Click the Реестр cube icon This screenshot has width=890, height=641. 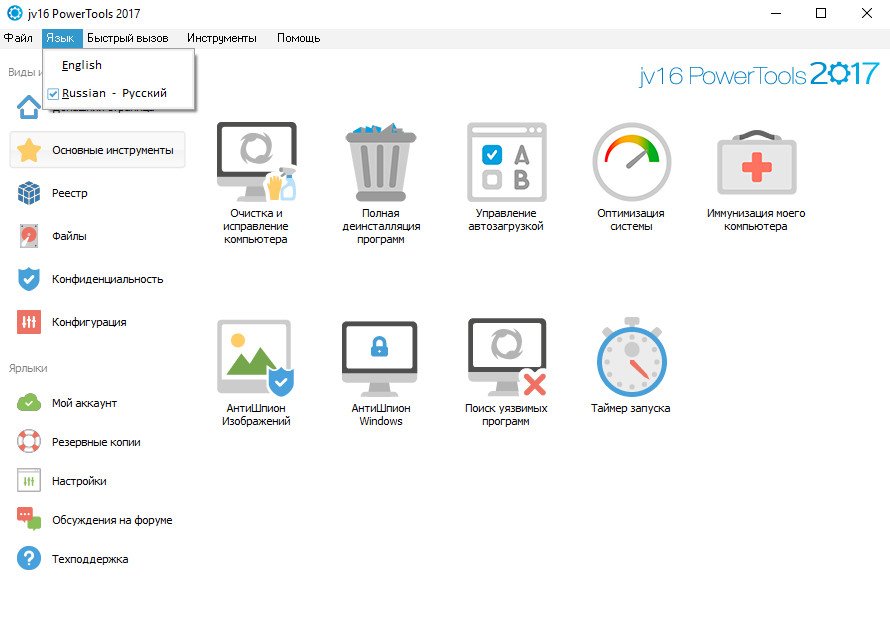(28, 193)
